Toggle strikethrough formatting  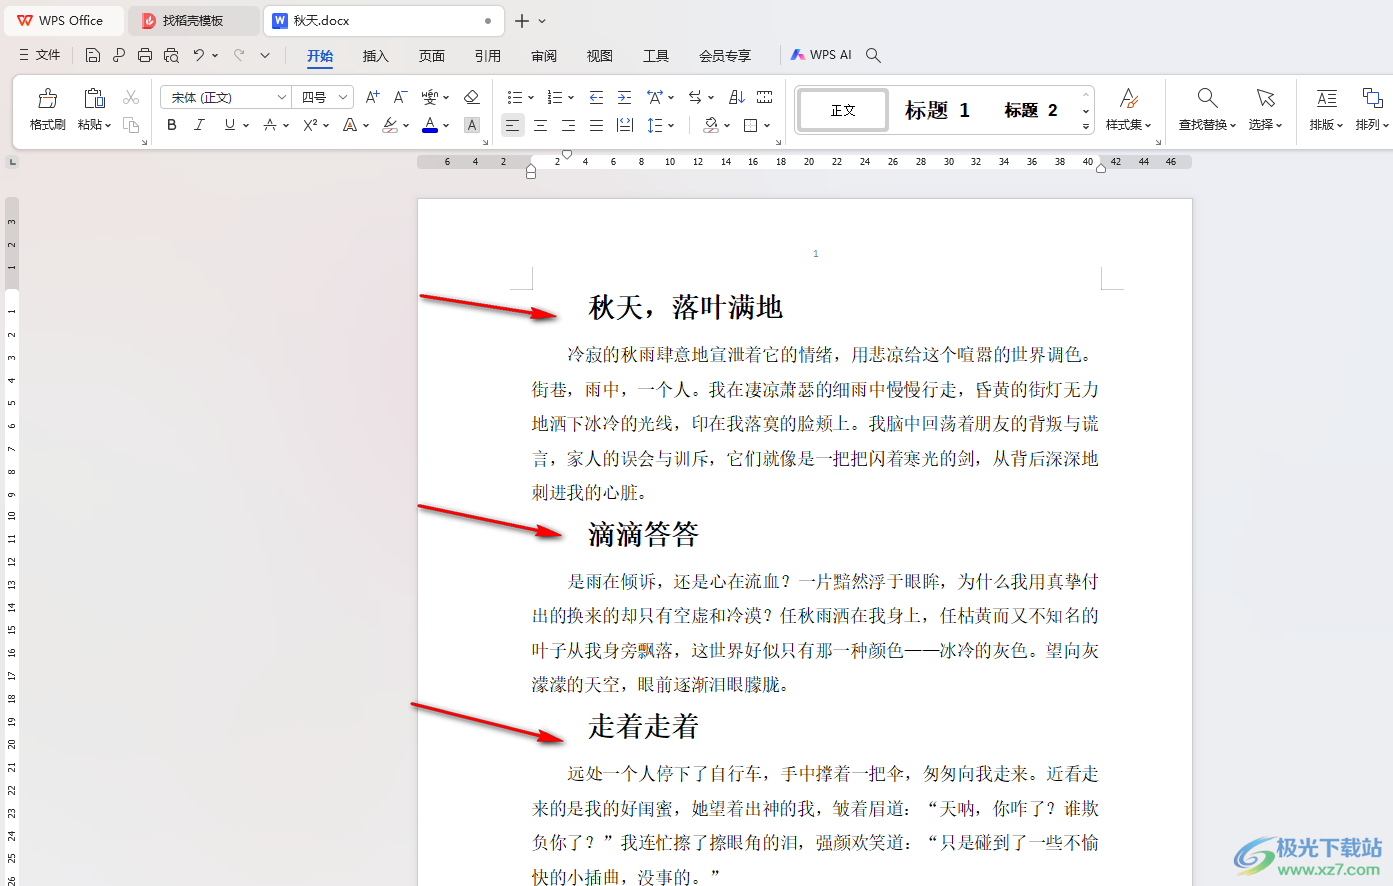point(269,125)
